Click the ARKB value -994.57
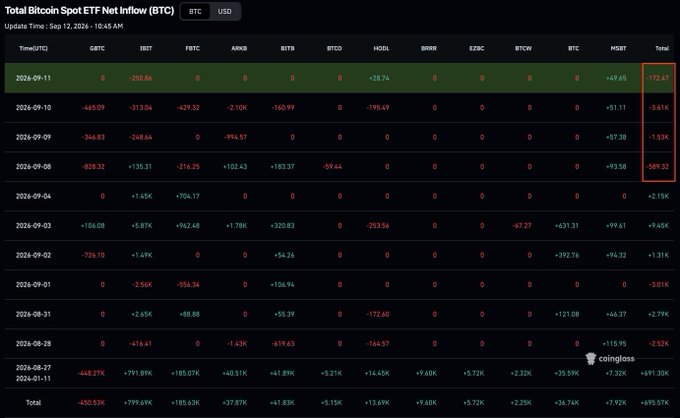680x418 pixels. pyautogui.click(x=235, y=137)
